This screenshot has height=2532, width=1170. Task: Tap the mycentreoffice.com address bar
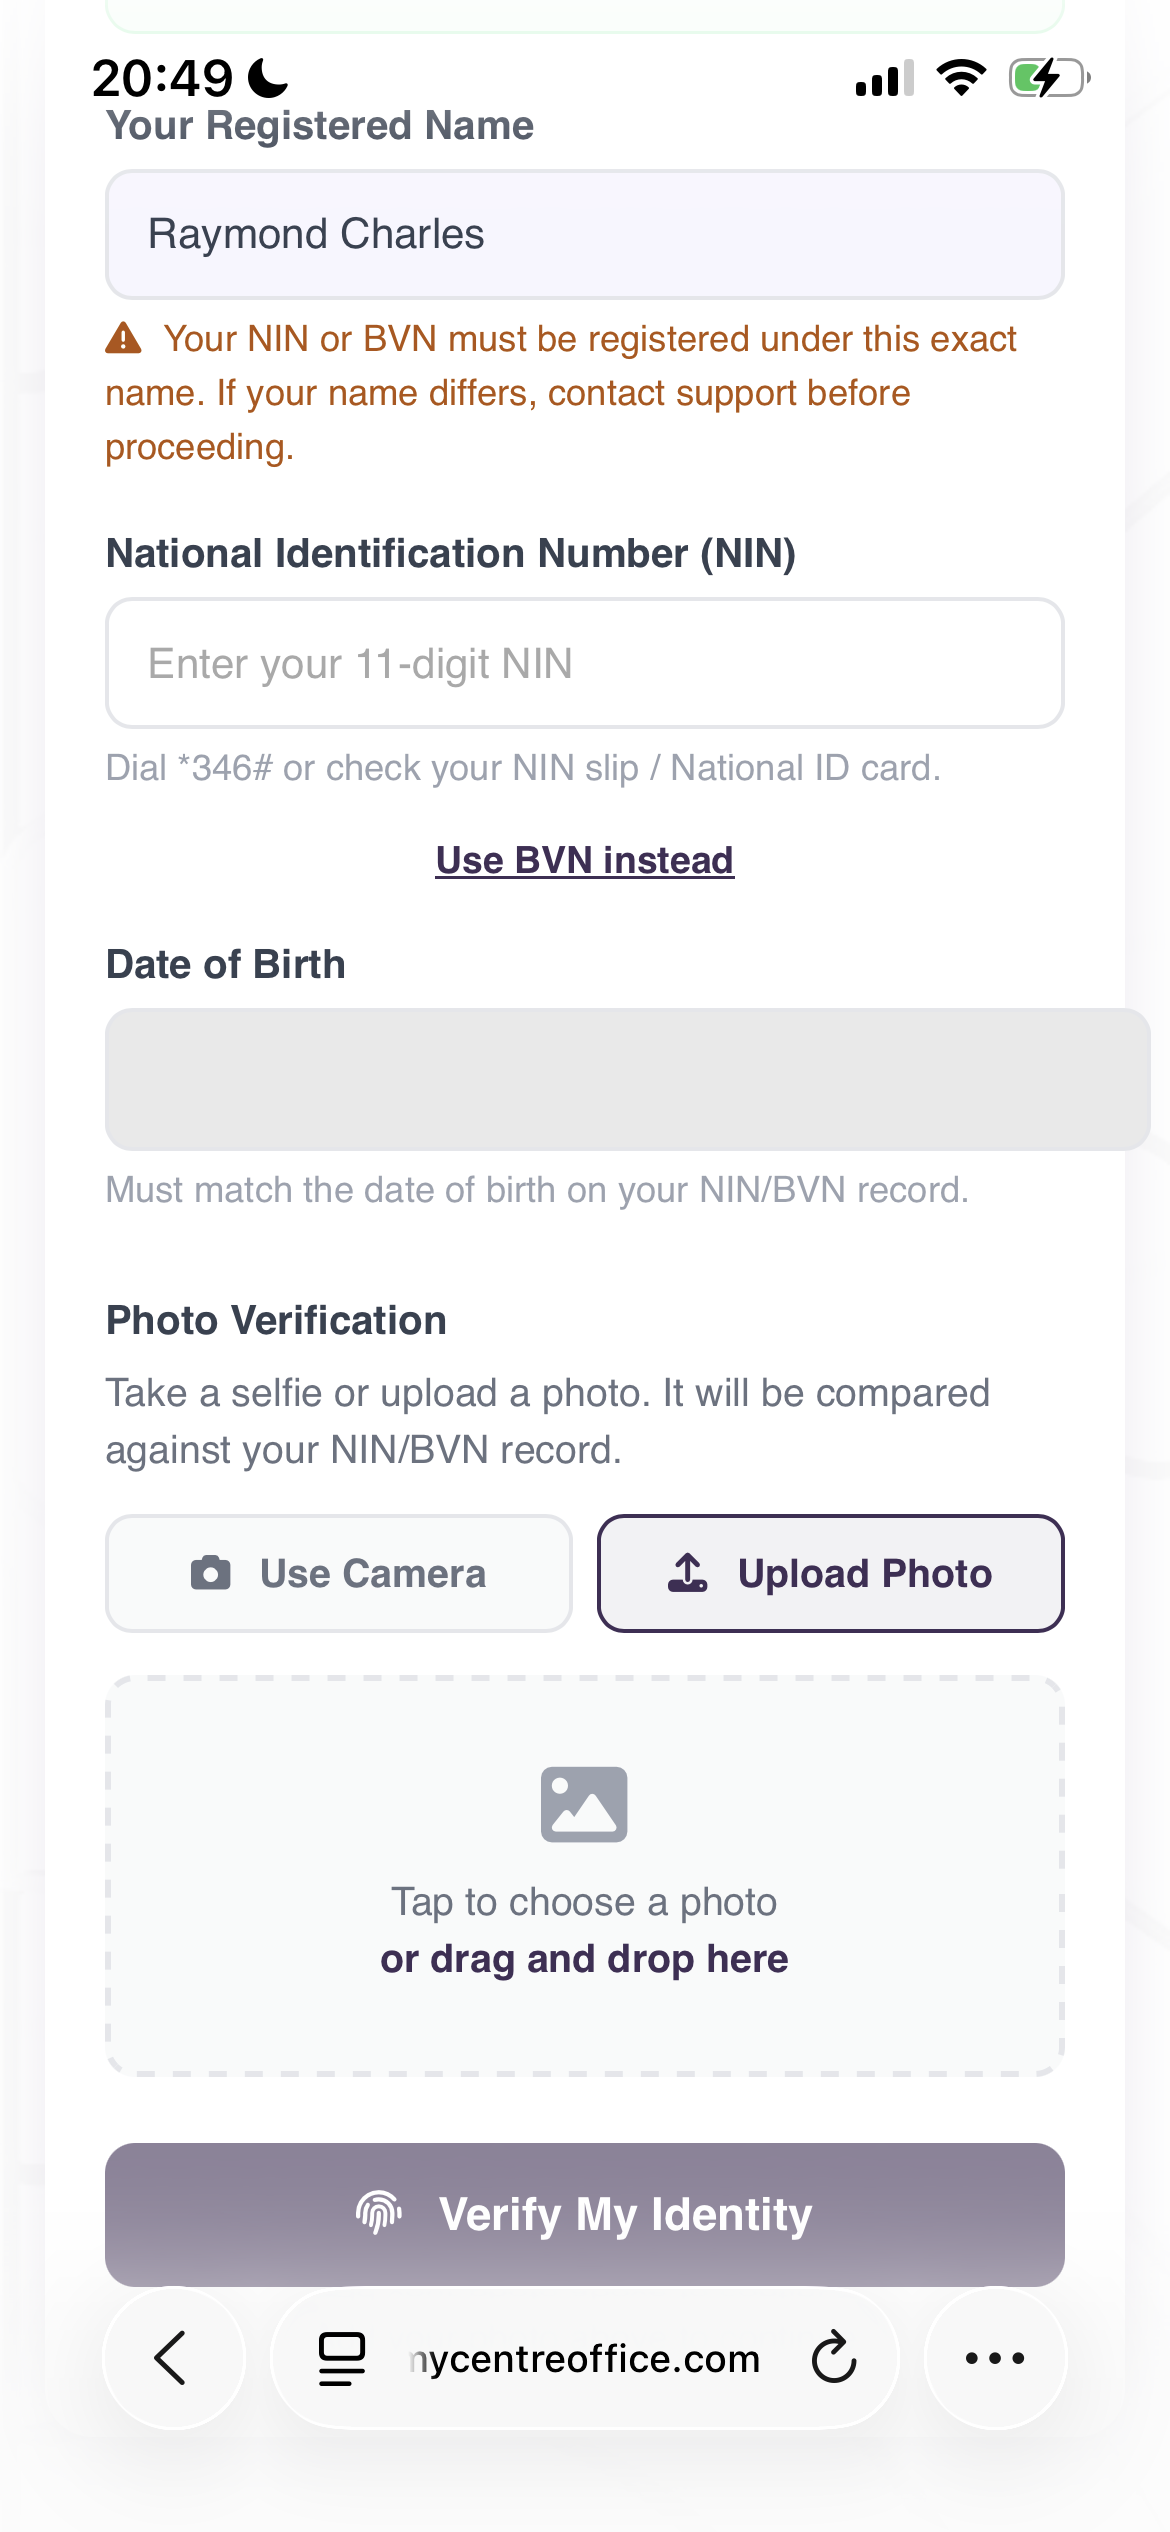tap(585, 2358)
